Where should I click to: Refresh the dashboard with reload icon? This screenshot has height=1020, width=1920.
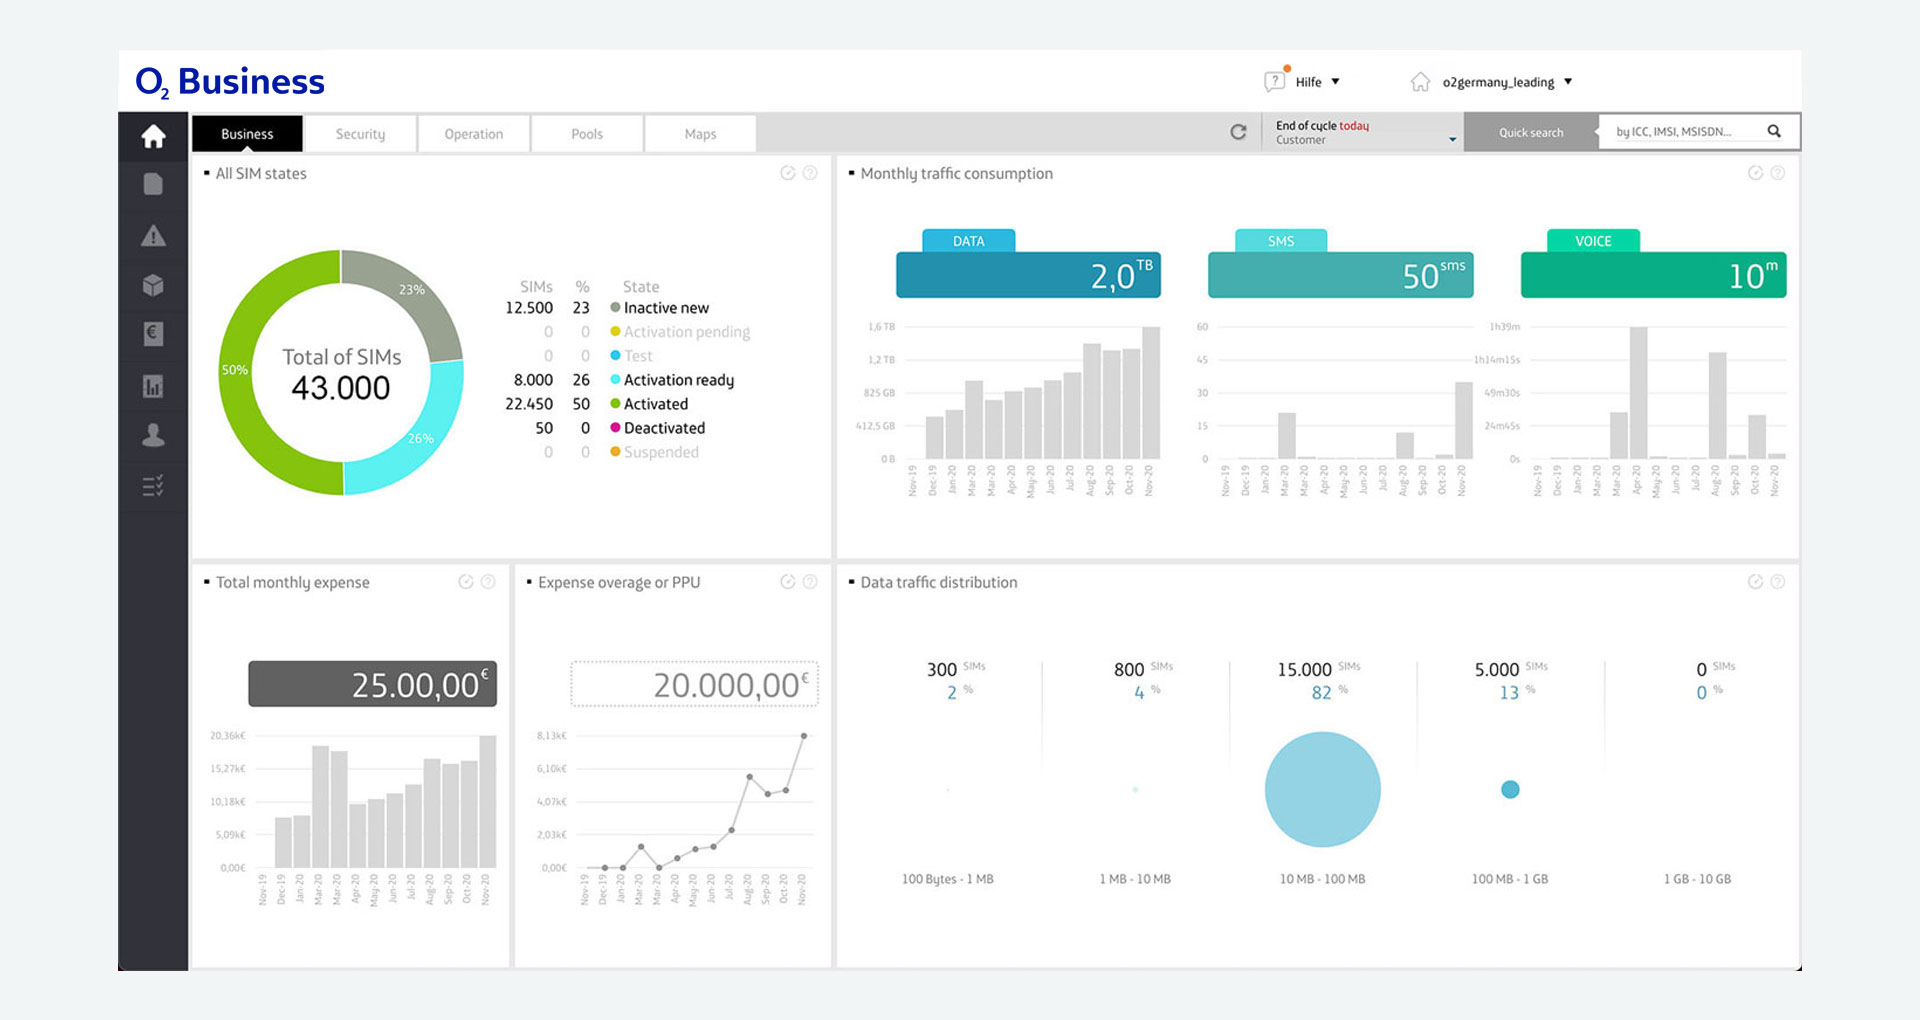click(x=1238, y=132)
